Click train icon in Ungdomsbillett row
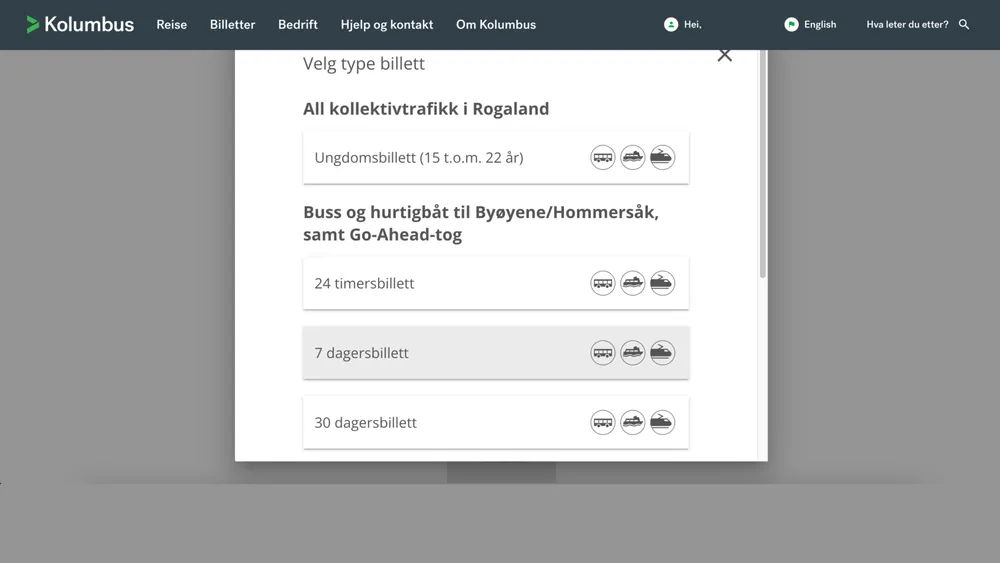The width and height of the screenshot is (1000, 563). pyautogui.click(x=663, y=157)
